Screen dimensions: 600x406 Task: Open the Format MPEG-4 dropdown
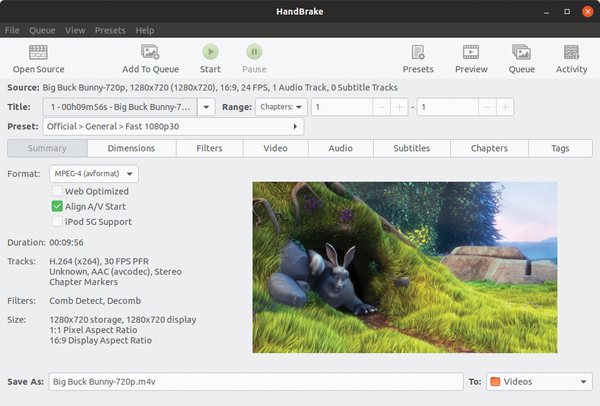click(x=94, y=174)
